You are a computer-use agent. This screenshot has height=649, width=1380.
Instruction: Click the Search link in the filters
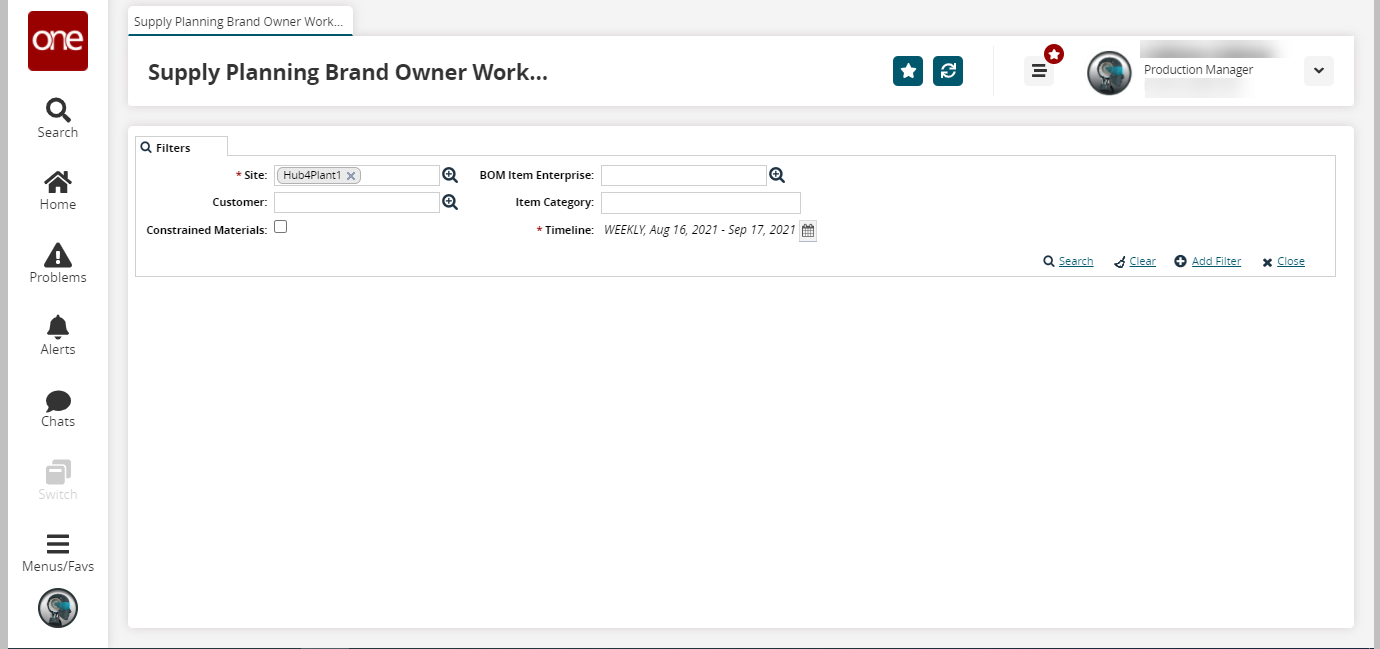tap(1076, 261)
